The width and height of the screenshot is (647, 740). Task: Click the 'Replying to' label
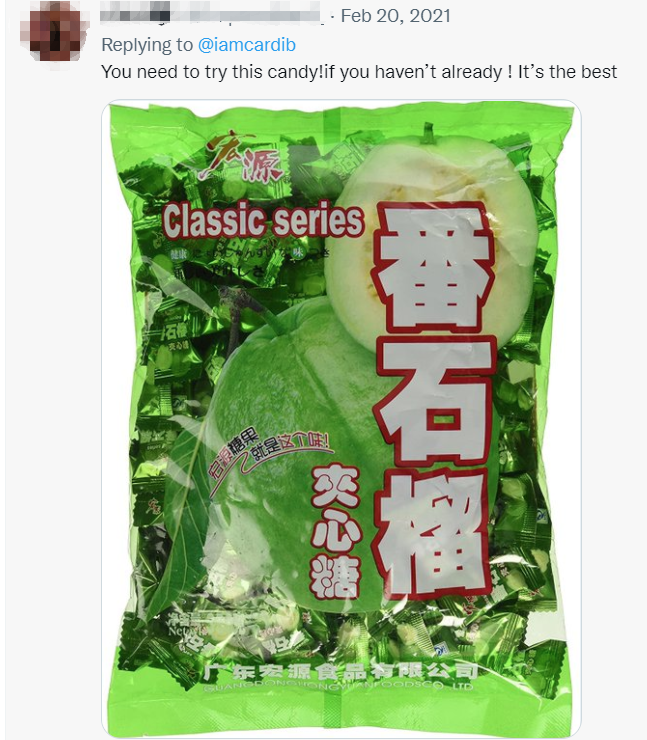coord(147,45)
